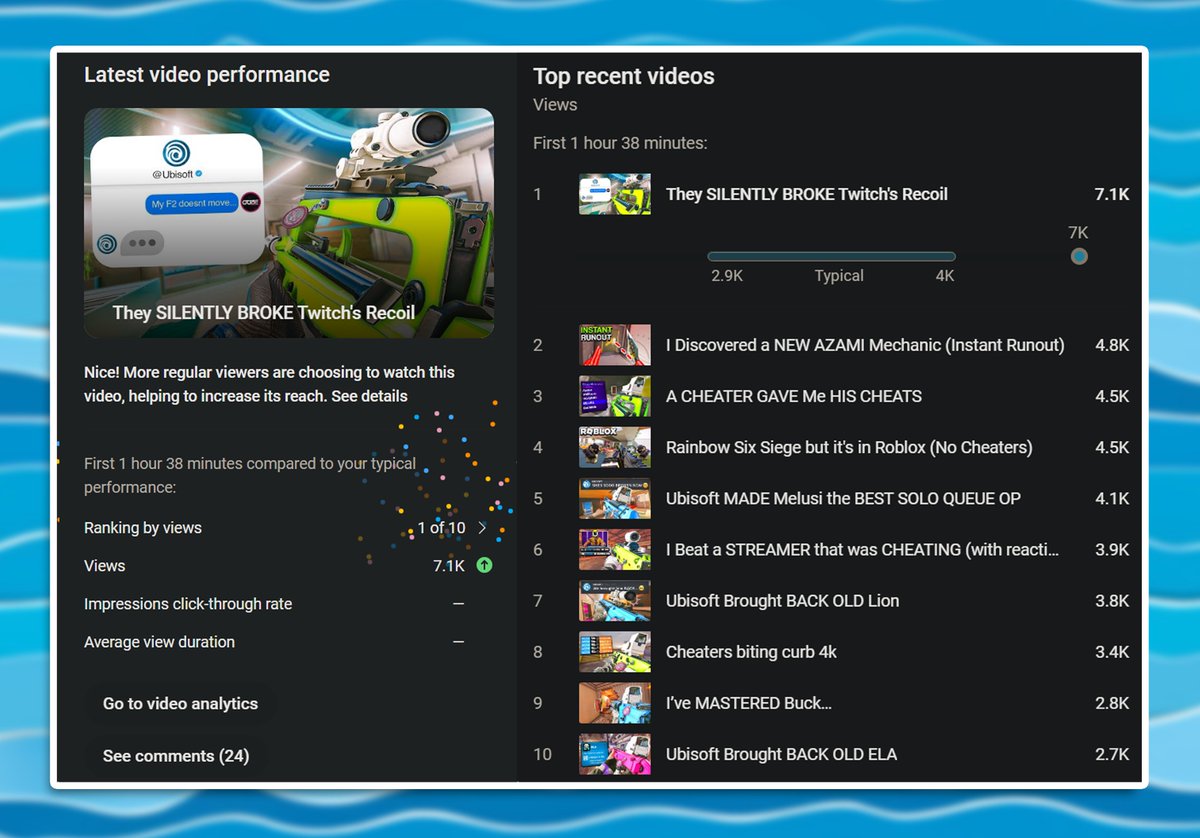
Task: Click the 4.1K views value
Action: pyautogui.click(x=1112, y=498)
